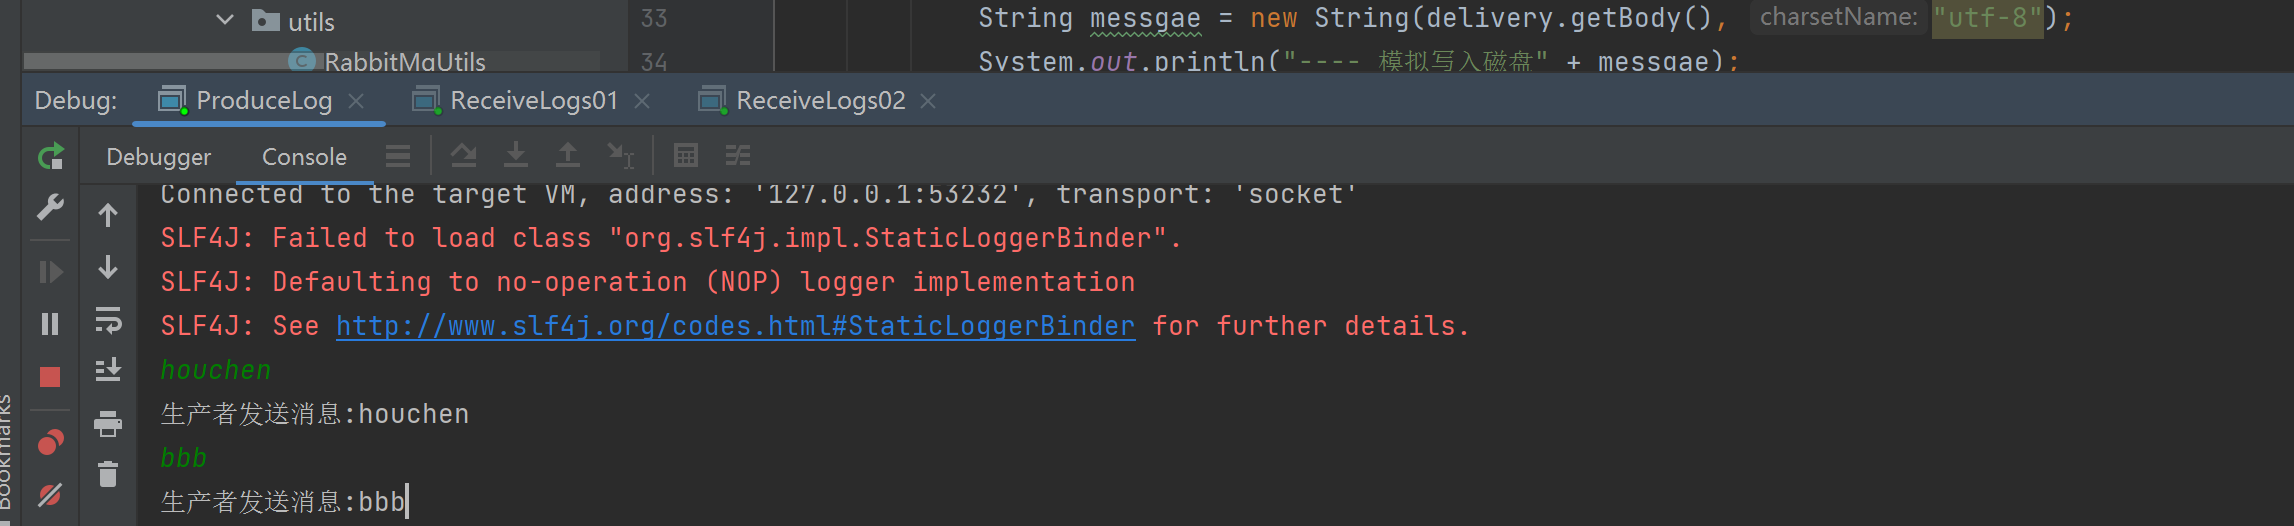Collapse the utils folder in project tree
Image resolution: width=2294 pixels, height=526 pixels.
pyautogui.click(x=225, y=20)
